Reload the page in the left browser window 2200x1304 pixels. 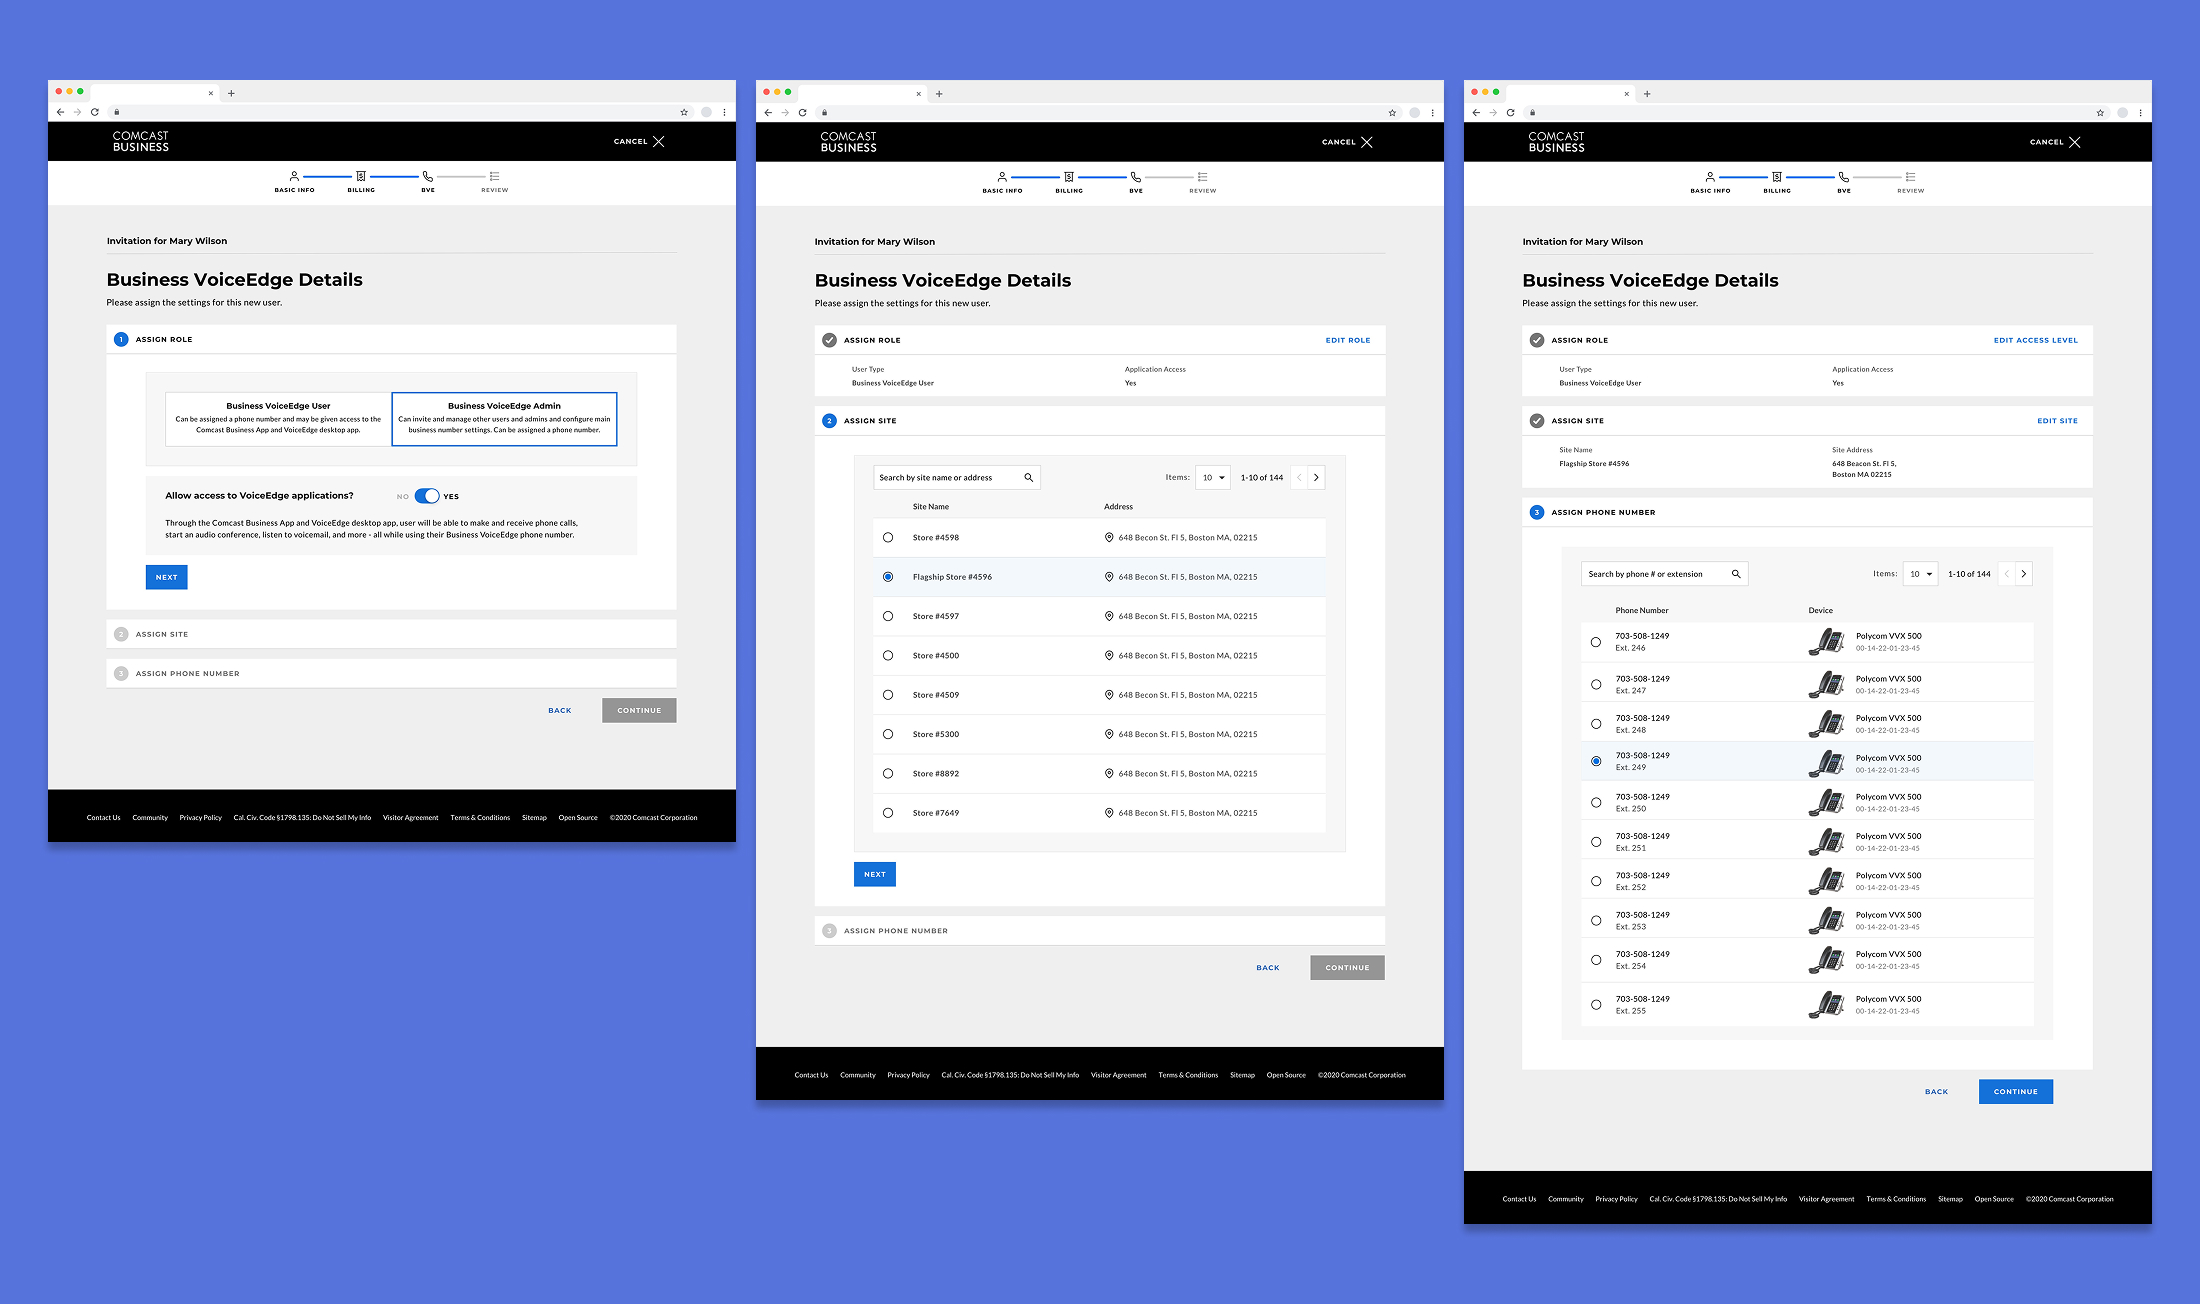pos(95,112)
